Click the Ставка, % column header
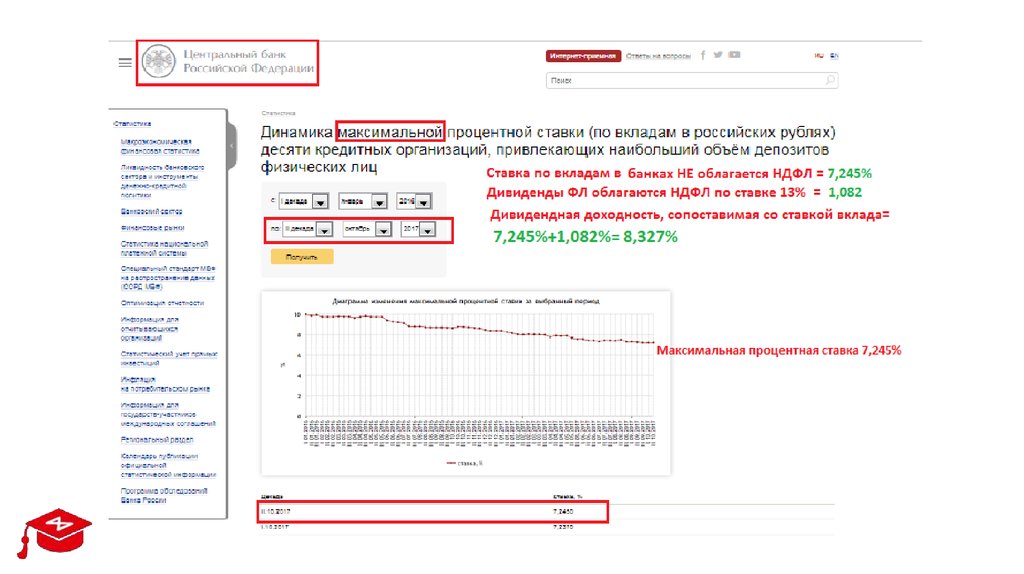 tap(568, 497)
